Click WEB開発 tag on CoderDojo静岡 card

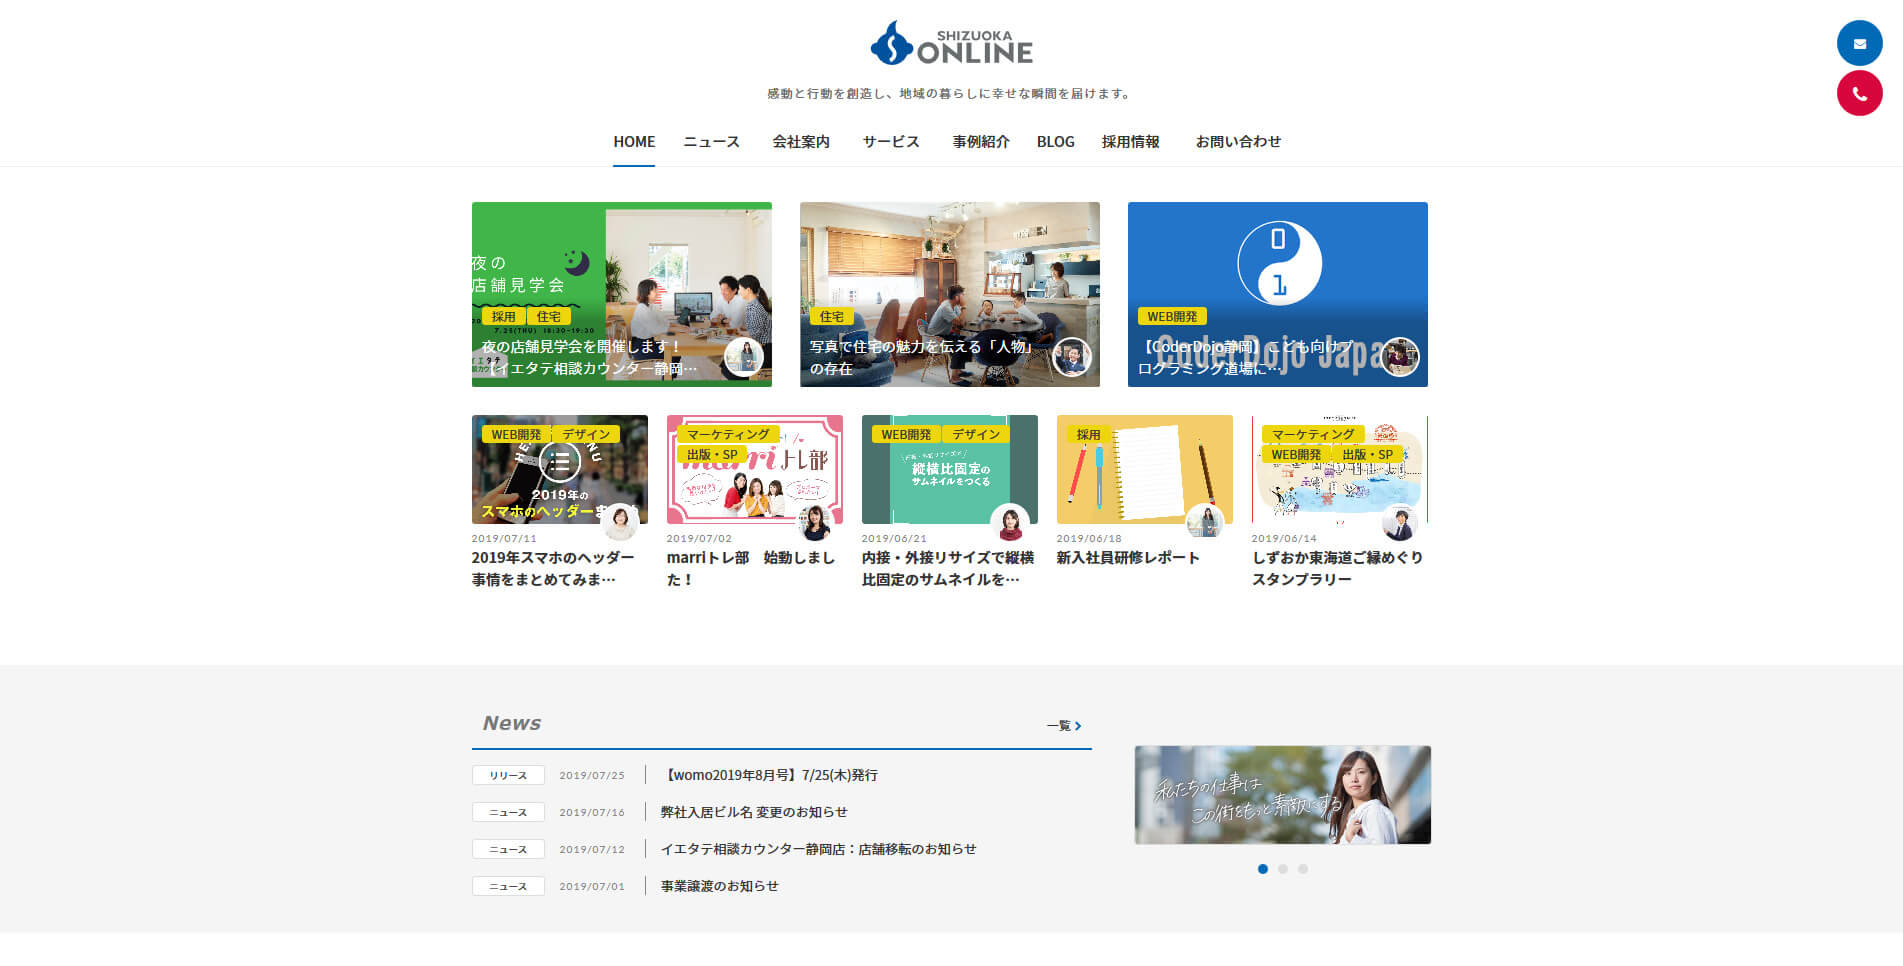click(1172, 317)
